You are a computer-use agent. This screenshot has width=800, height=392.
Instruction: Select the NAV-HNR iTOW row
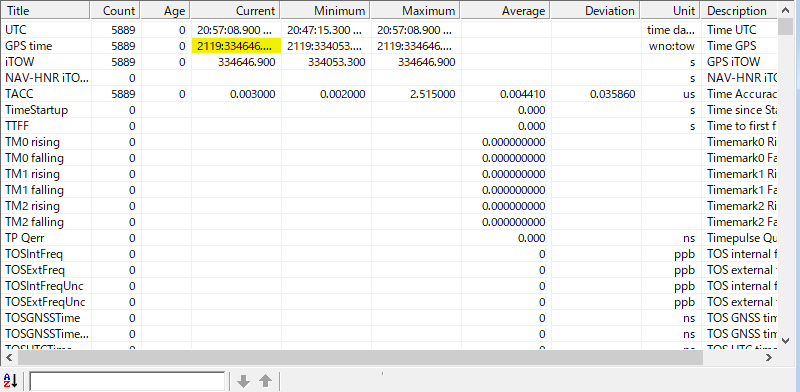click(x=389, y=78)
